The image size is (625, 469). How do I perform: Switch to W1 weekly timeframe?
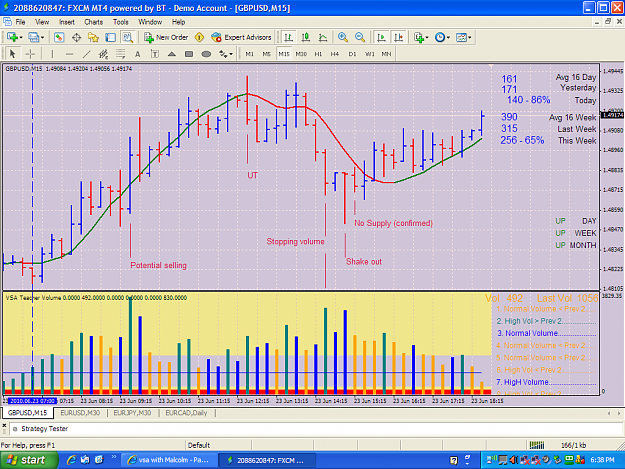point(369,54)
